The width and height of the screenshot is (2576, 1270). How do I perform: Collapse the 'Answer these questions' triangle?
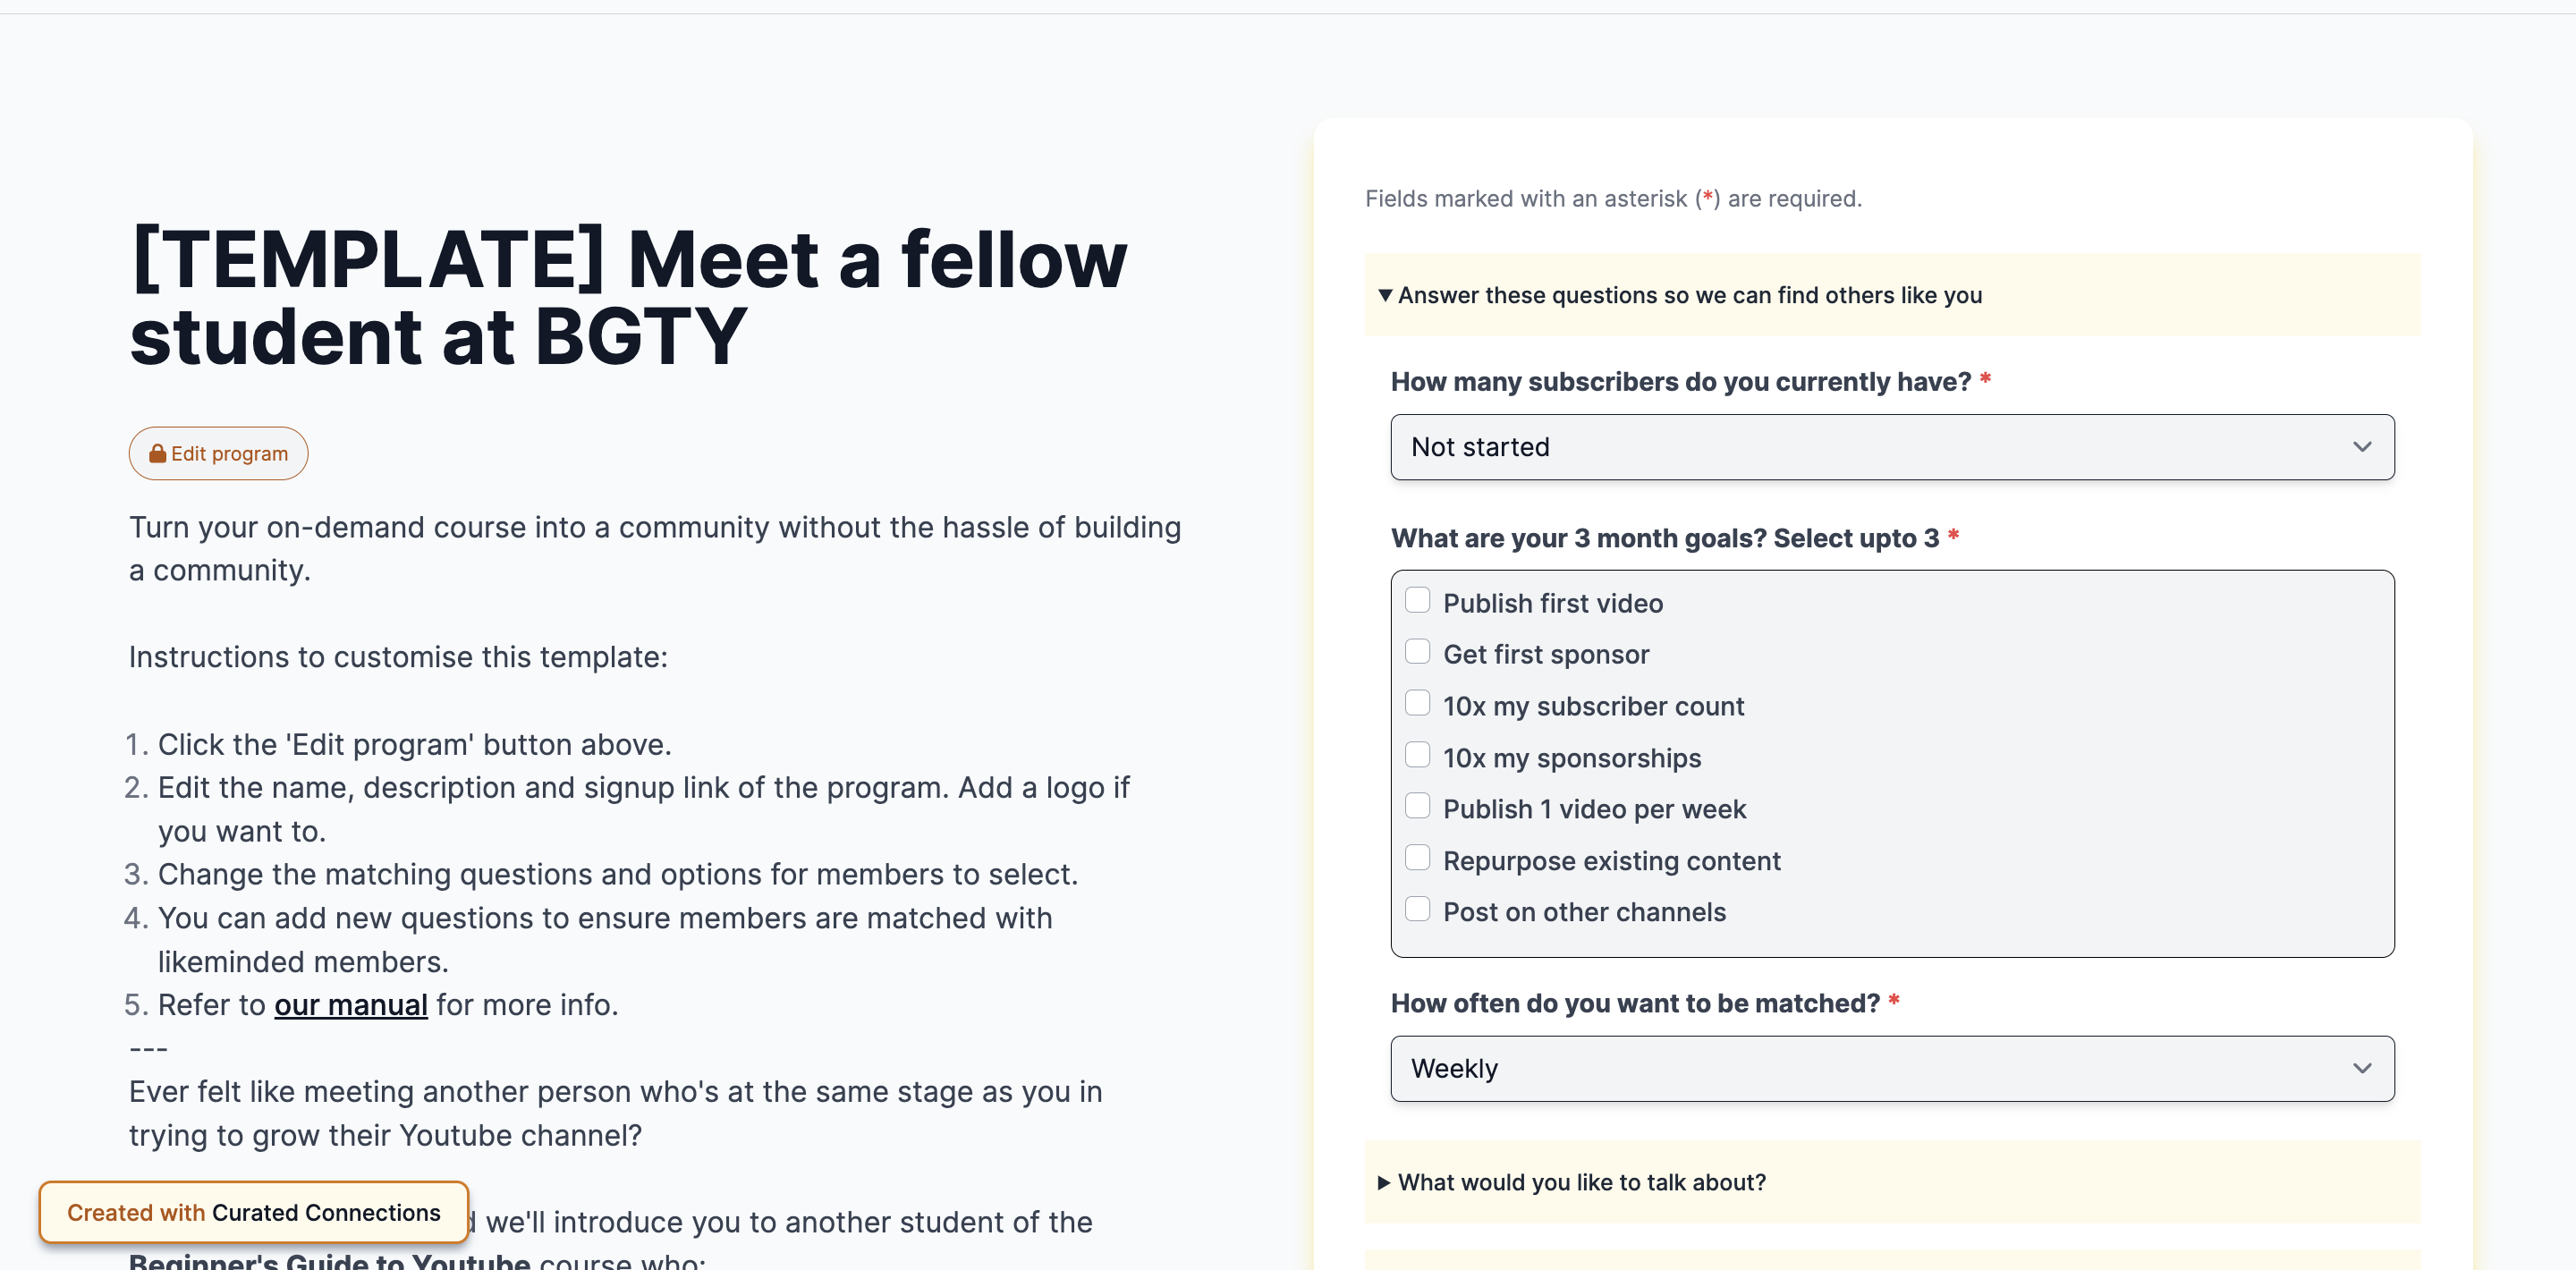(1385, 295)
